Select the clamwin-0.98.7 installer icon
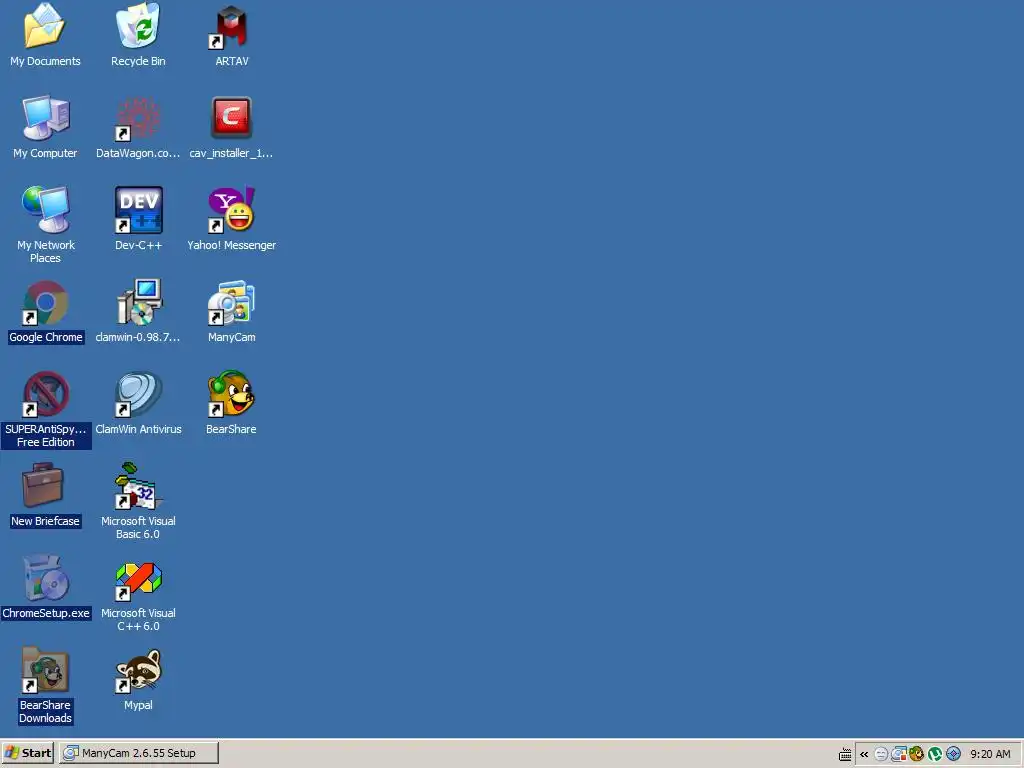The image size is (1024, 768). pyautogui.click(x=138, y=302)
